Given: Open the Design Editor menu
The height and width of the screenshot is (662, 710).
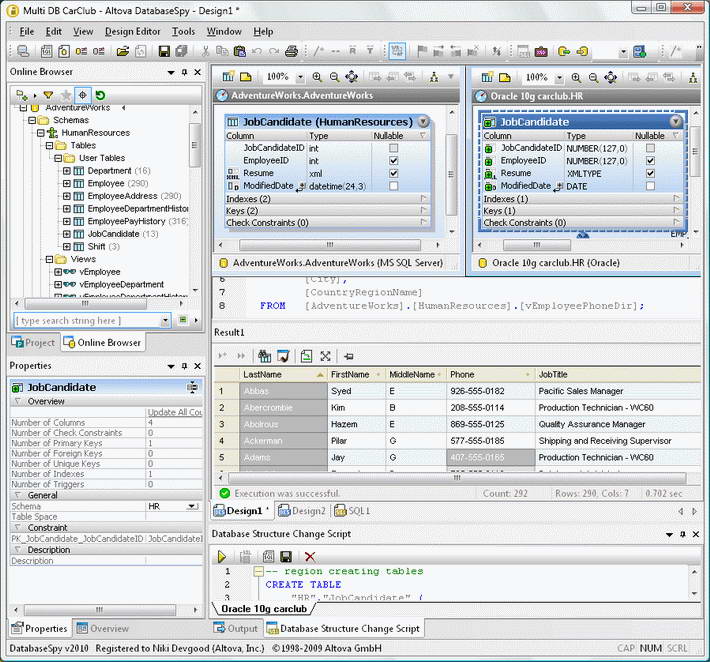Looking at the screenshot, I should pos(133,31).
